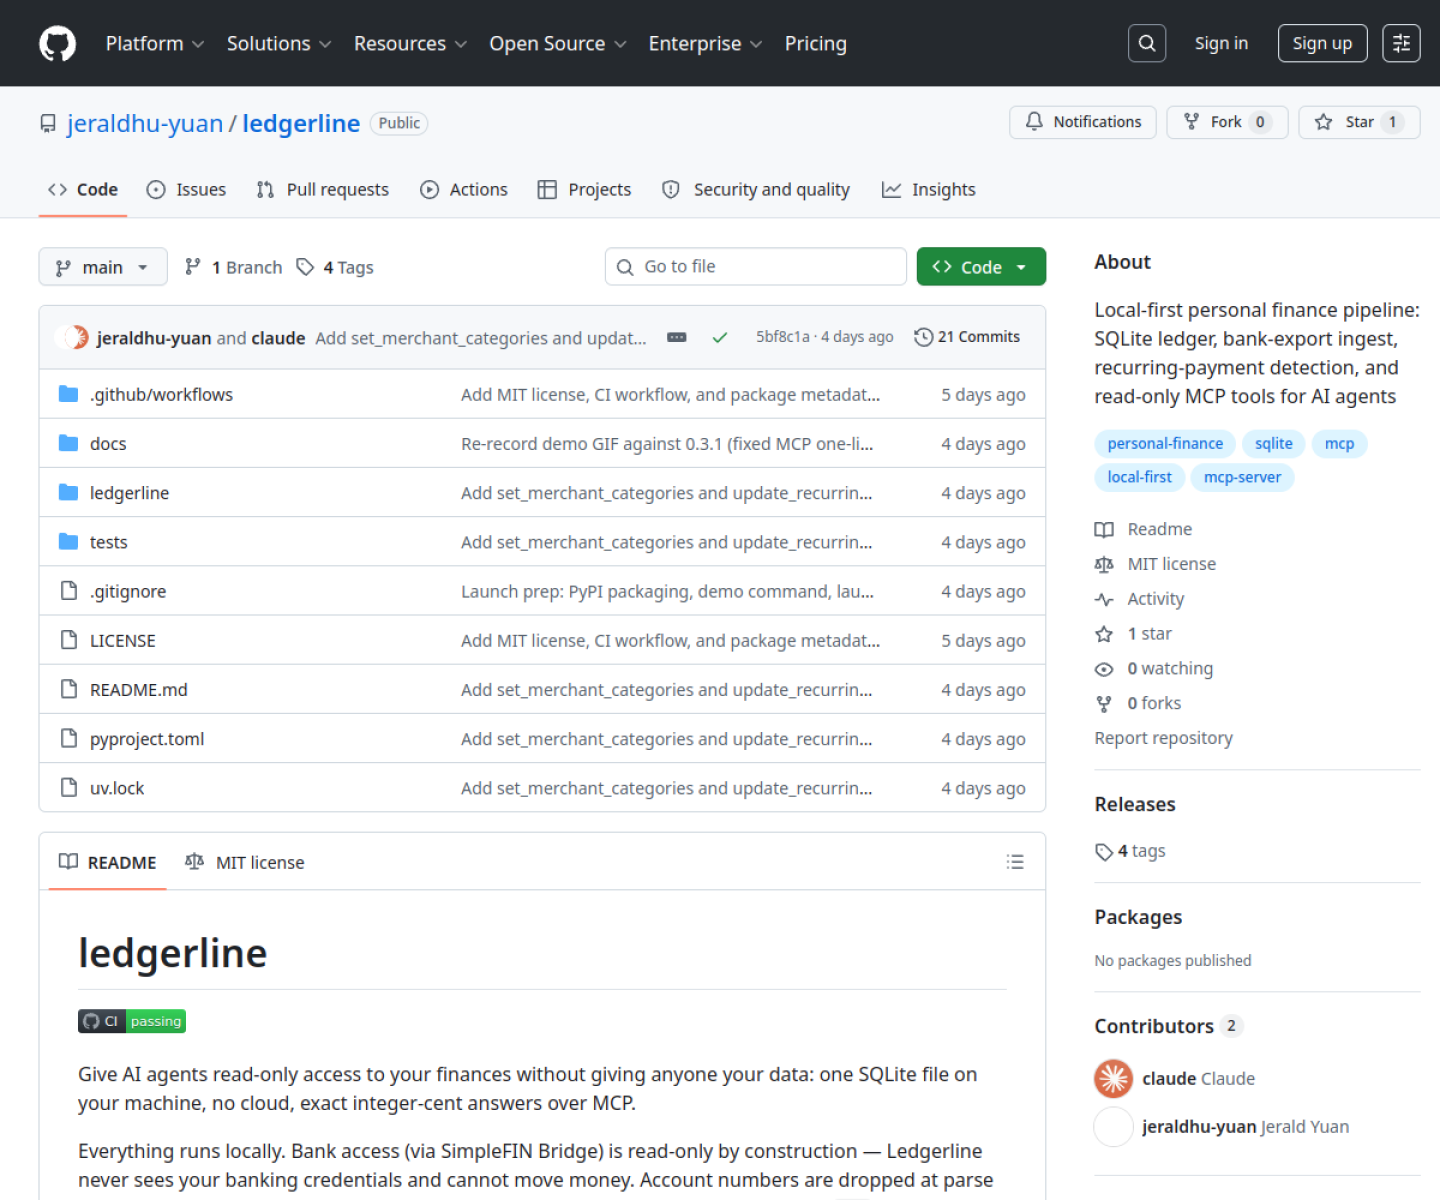Viewport: 1440px width, 1200px height.
Task: Click the docs folder icon
Action: click(68, 443)
